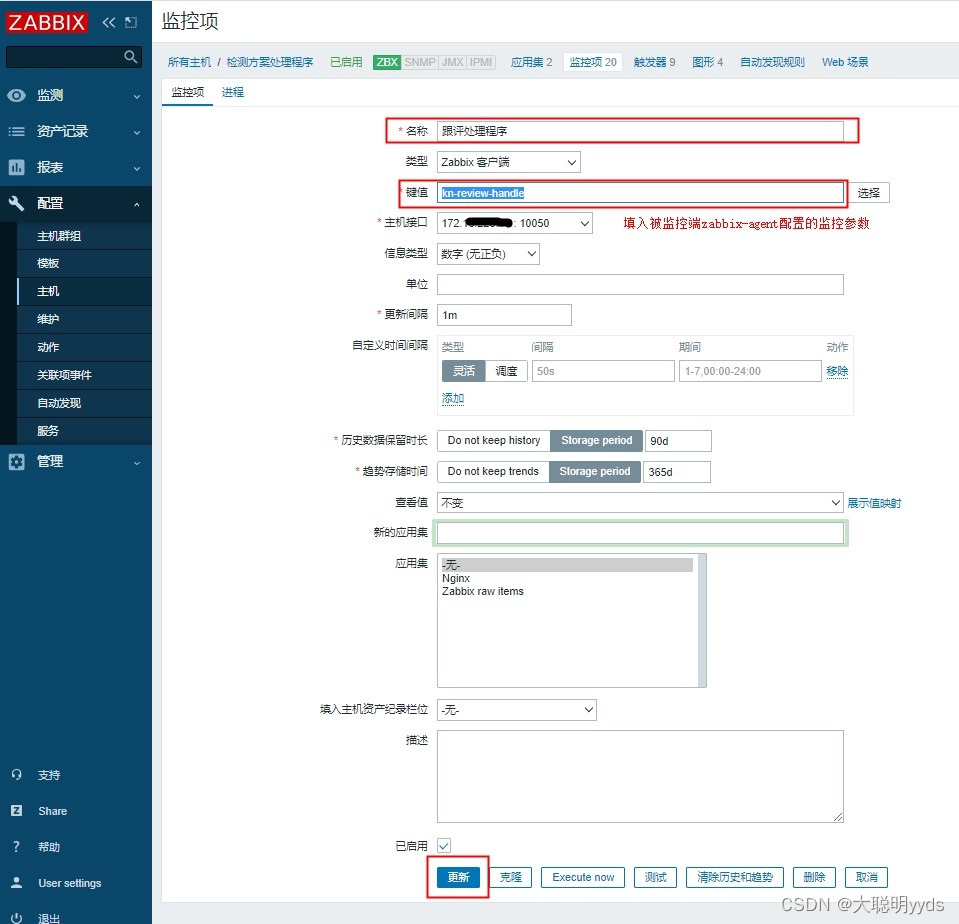Click the kiosk mode icon beside logo
The width and height of the screenshot is (959, 924).
click(x=131, y=23)
